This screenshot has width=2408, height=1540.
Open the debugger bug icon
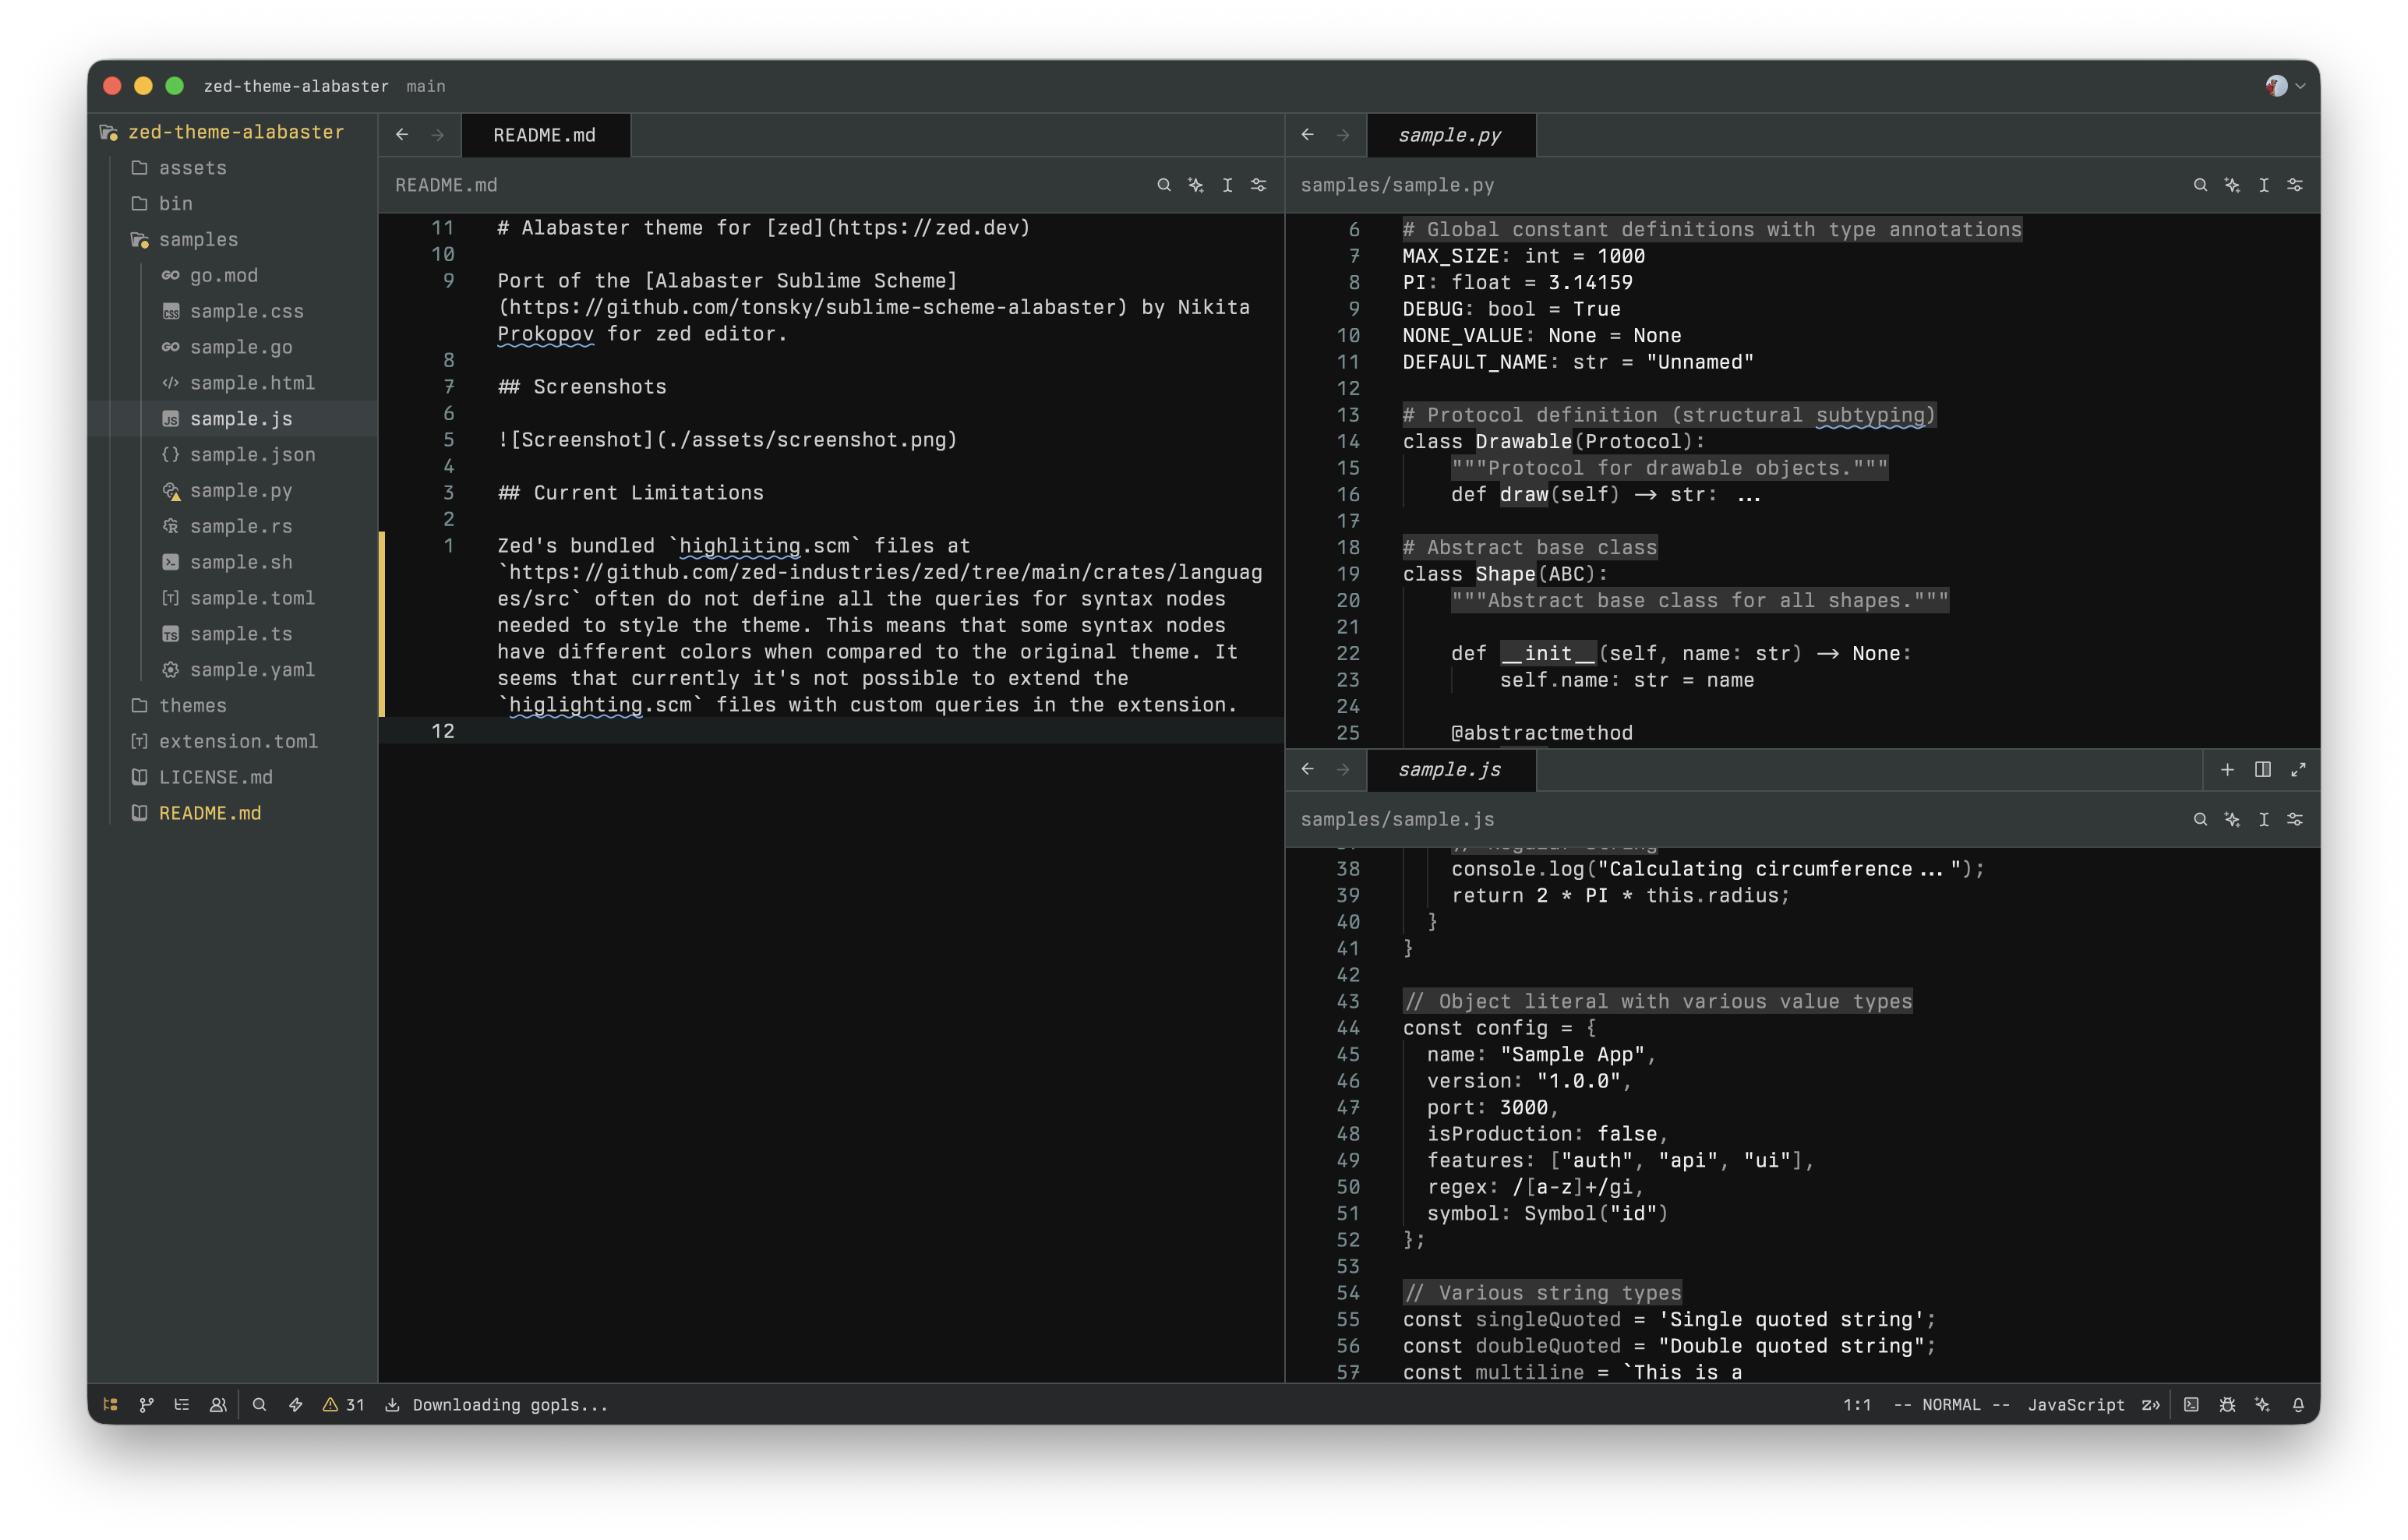[2227, 1404]
